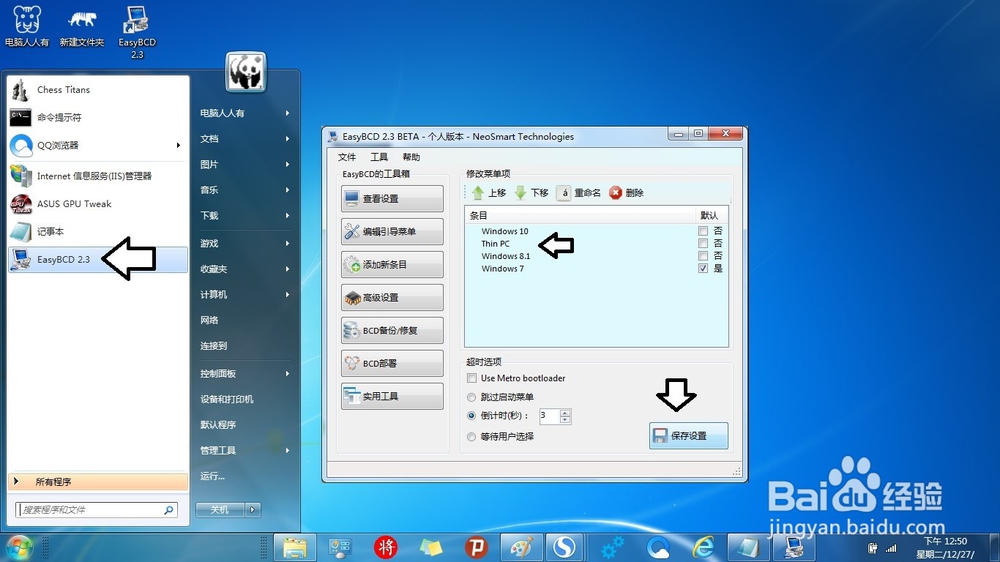Image resolution: width=1000 pixels, height=562 pixels.
Task: Enable Use Metro bootloader checkbox
Action: [x=472, y=378]
